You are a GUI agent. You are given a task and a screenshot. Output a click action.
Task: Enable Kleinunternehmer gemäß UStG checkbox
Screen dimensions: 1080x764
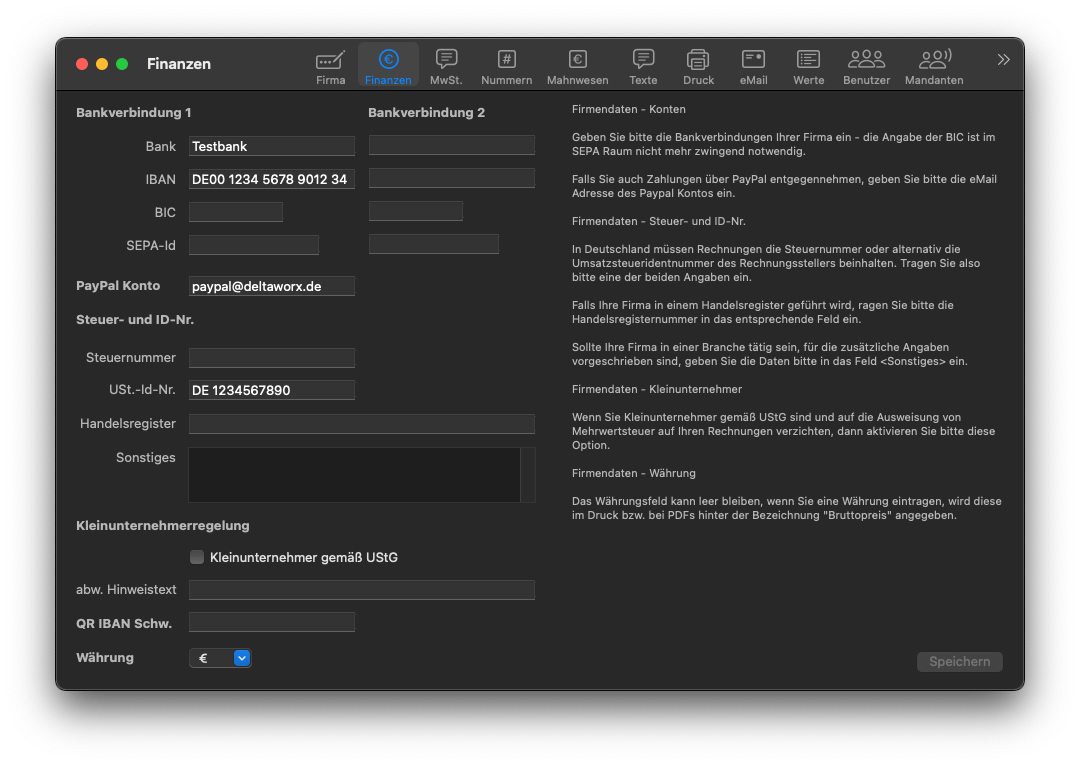tap(197, 557)
